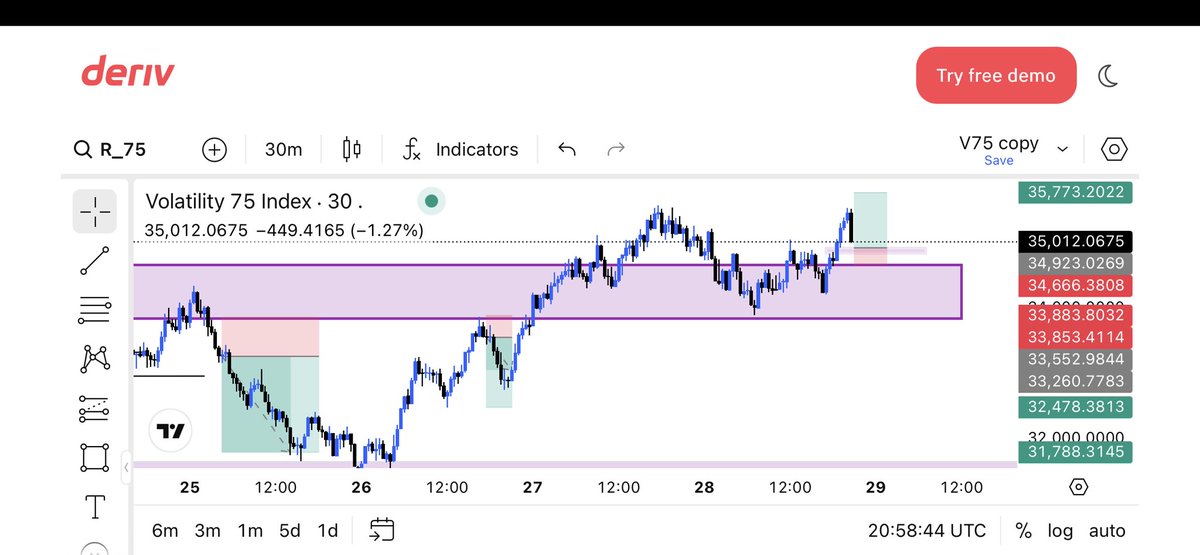Click the 33,552.9844 gray price label
The image size is (1200, 555).
[x=1074, y=359]
